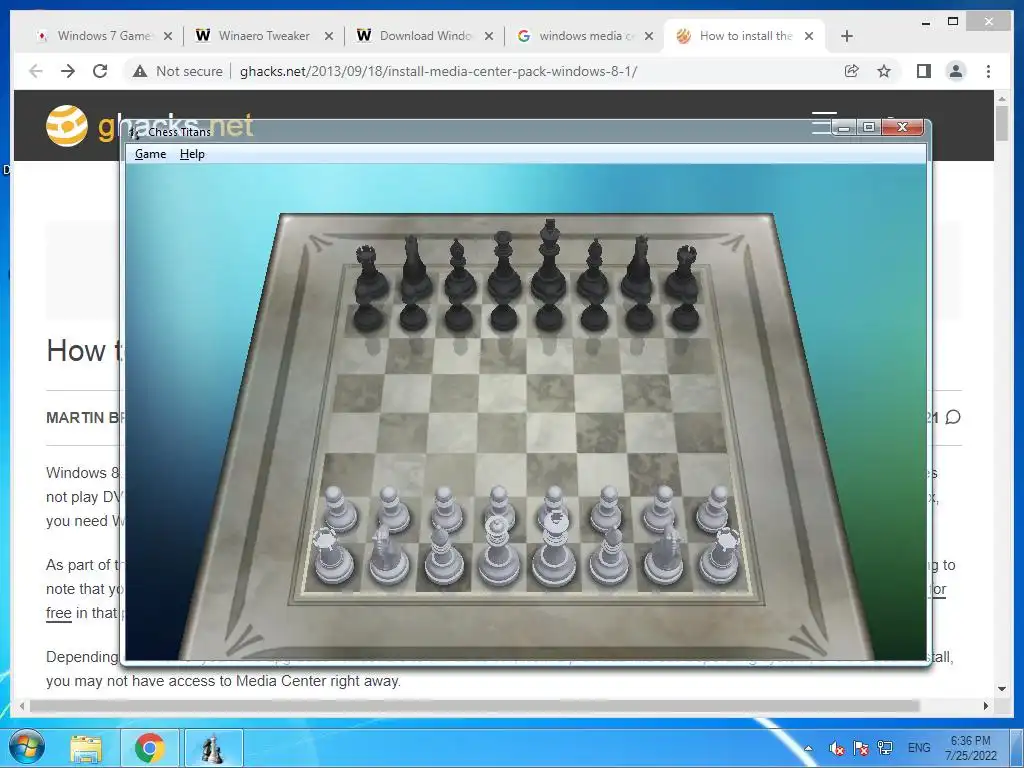This screenshot has width=1024, height=768.
Task: Open the Chrome profile avatar menu
Action: [956, 71]
